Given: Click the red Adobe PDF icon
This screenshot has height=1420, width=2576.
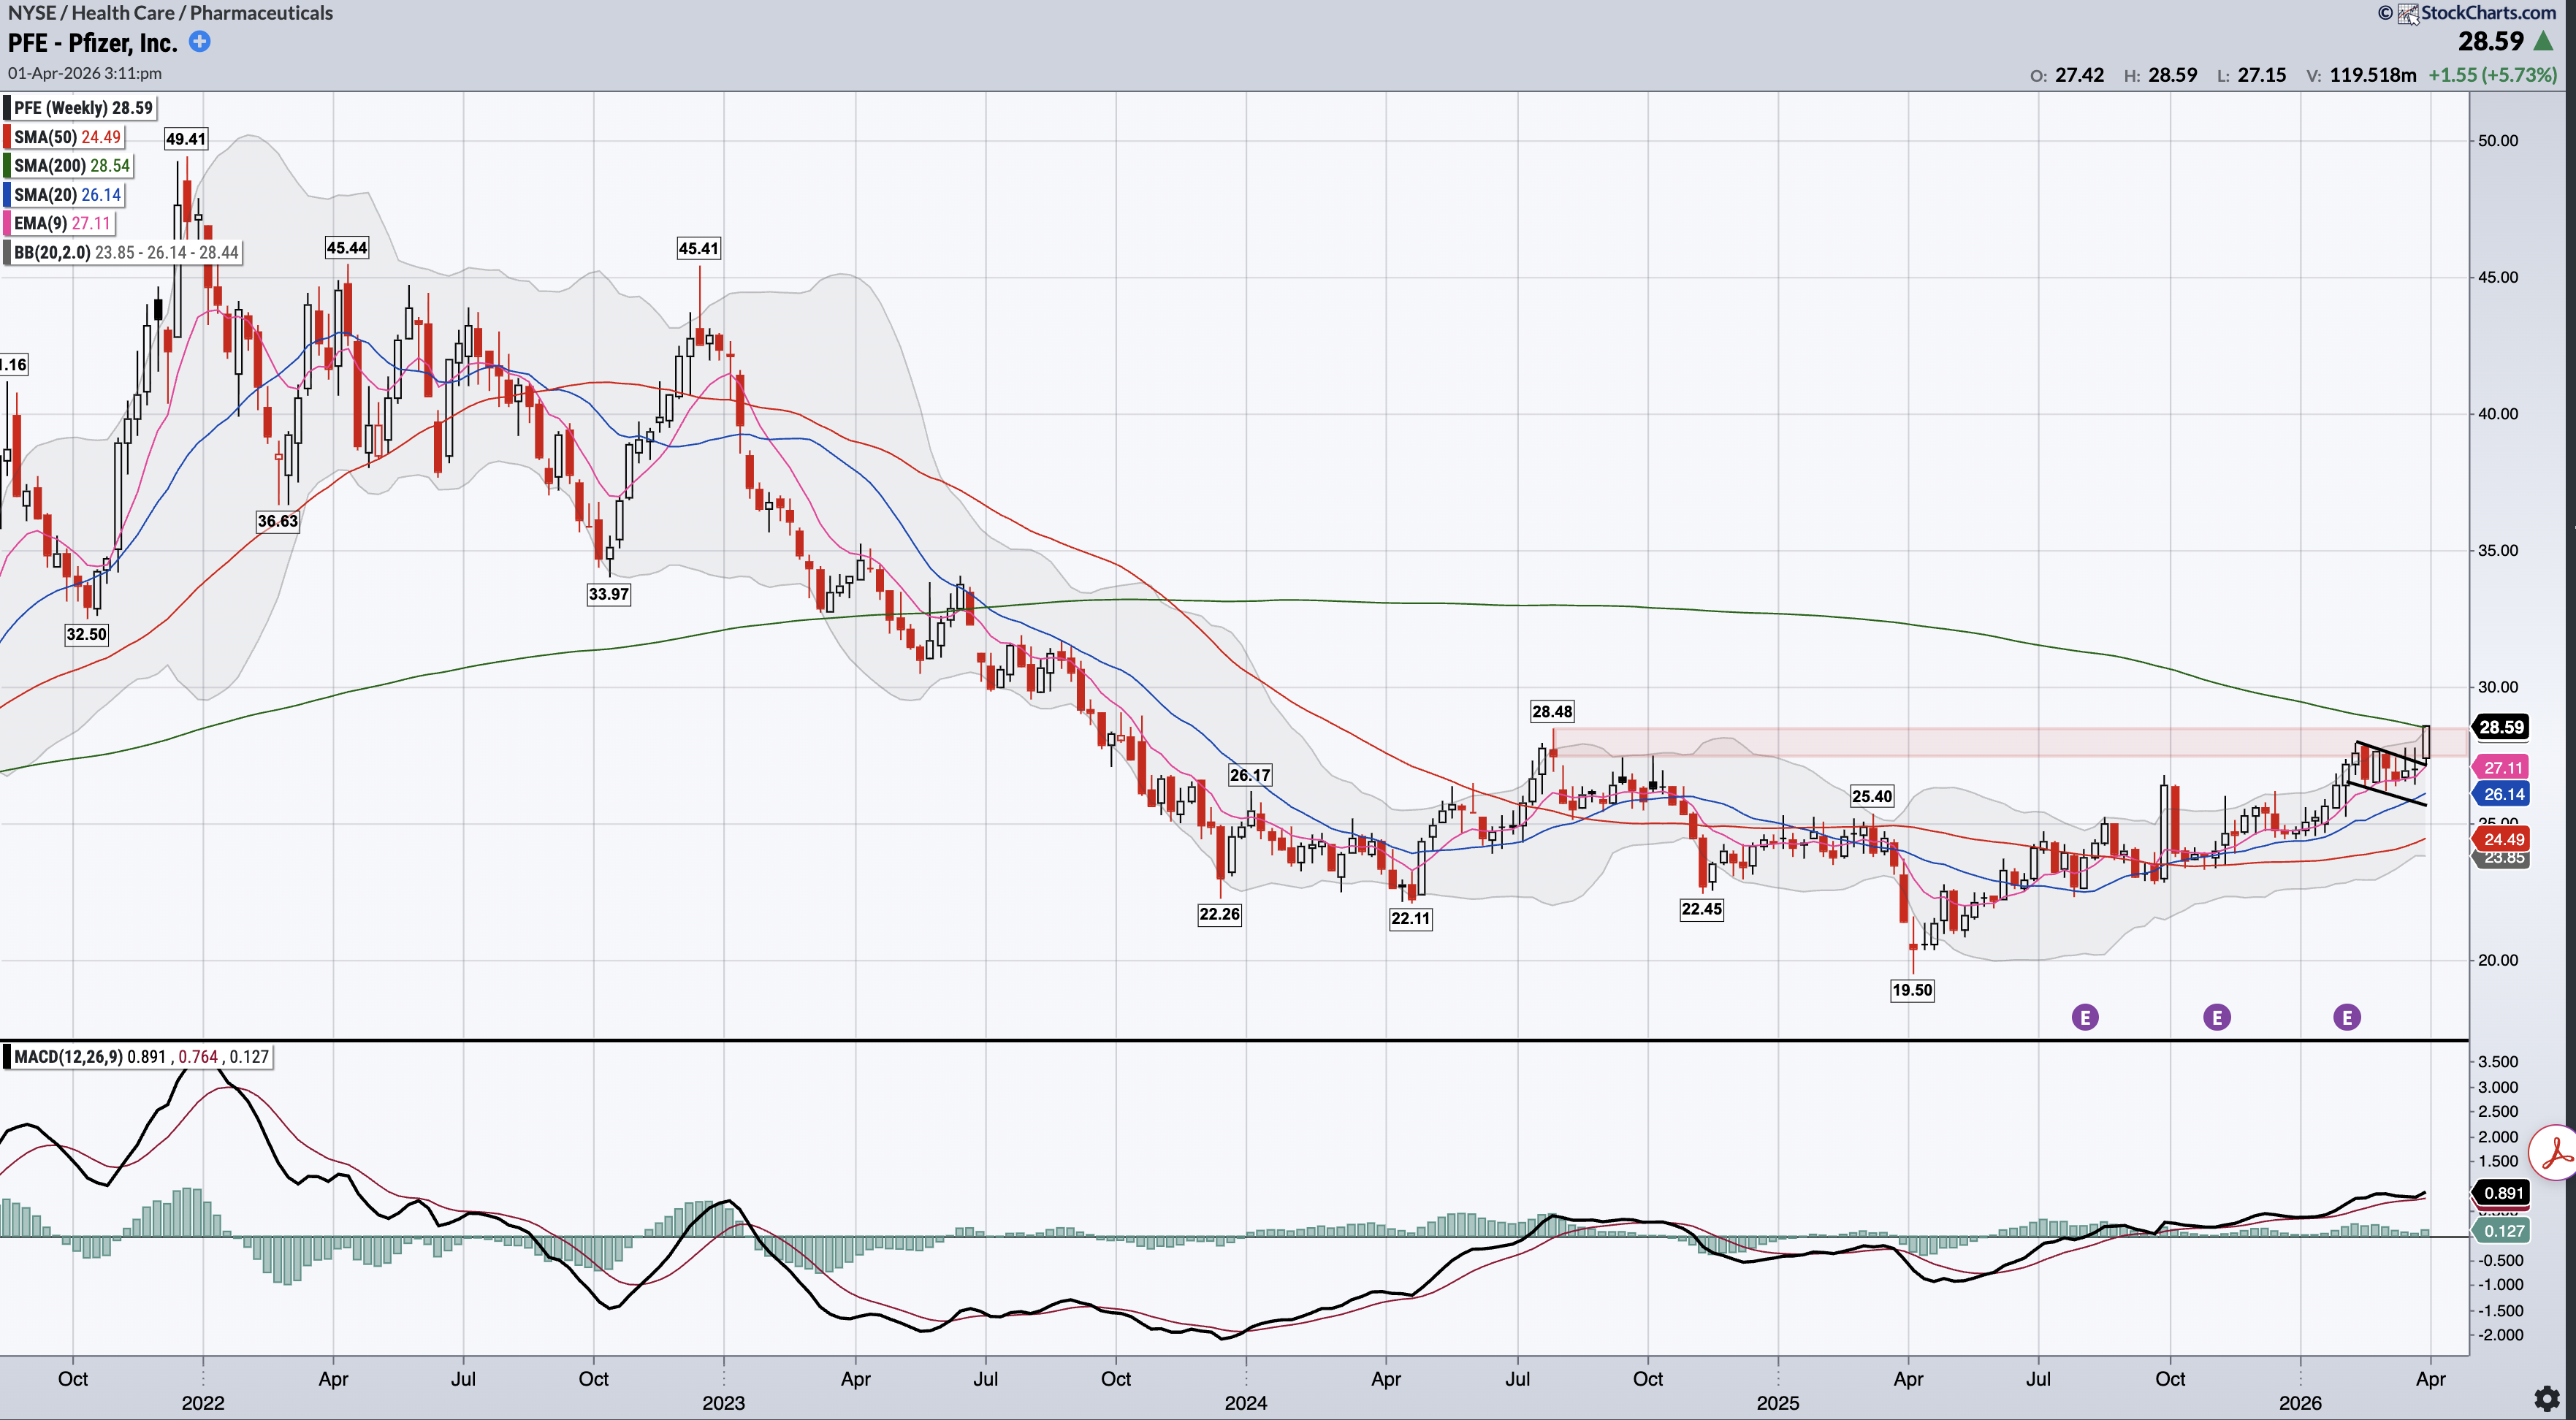Looking at the screenshot, I should pos(2555,1153).
